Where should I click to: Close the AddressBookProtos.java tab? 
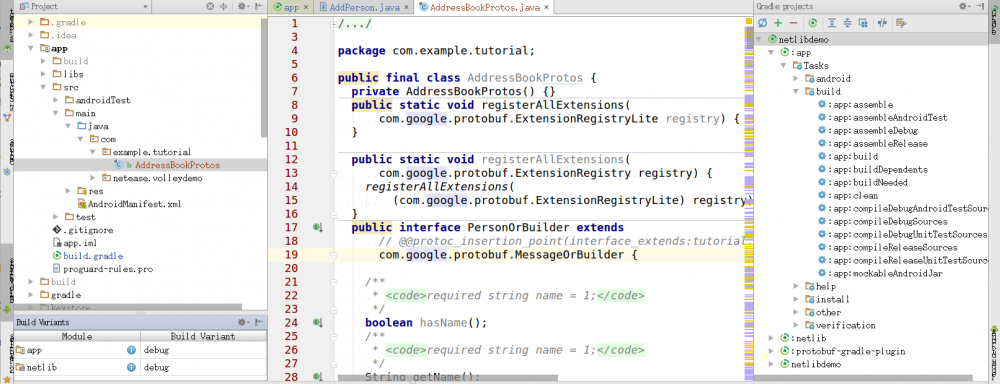coord(547,8)
